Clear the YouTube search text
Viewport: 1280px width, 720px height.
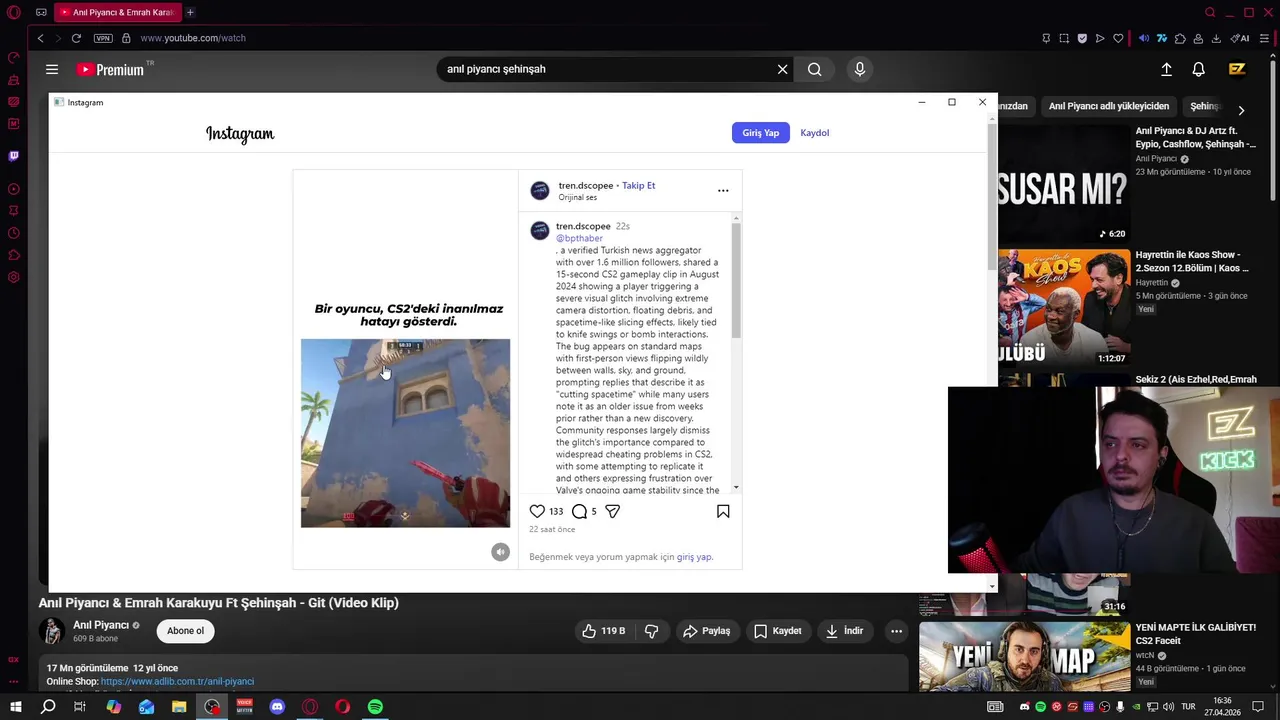pos(782,69)
